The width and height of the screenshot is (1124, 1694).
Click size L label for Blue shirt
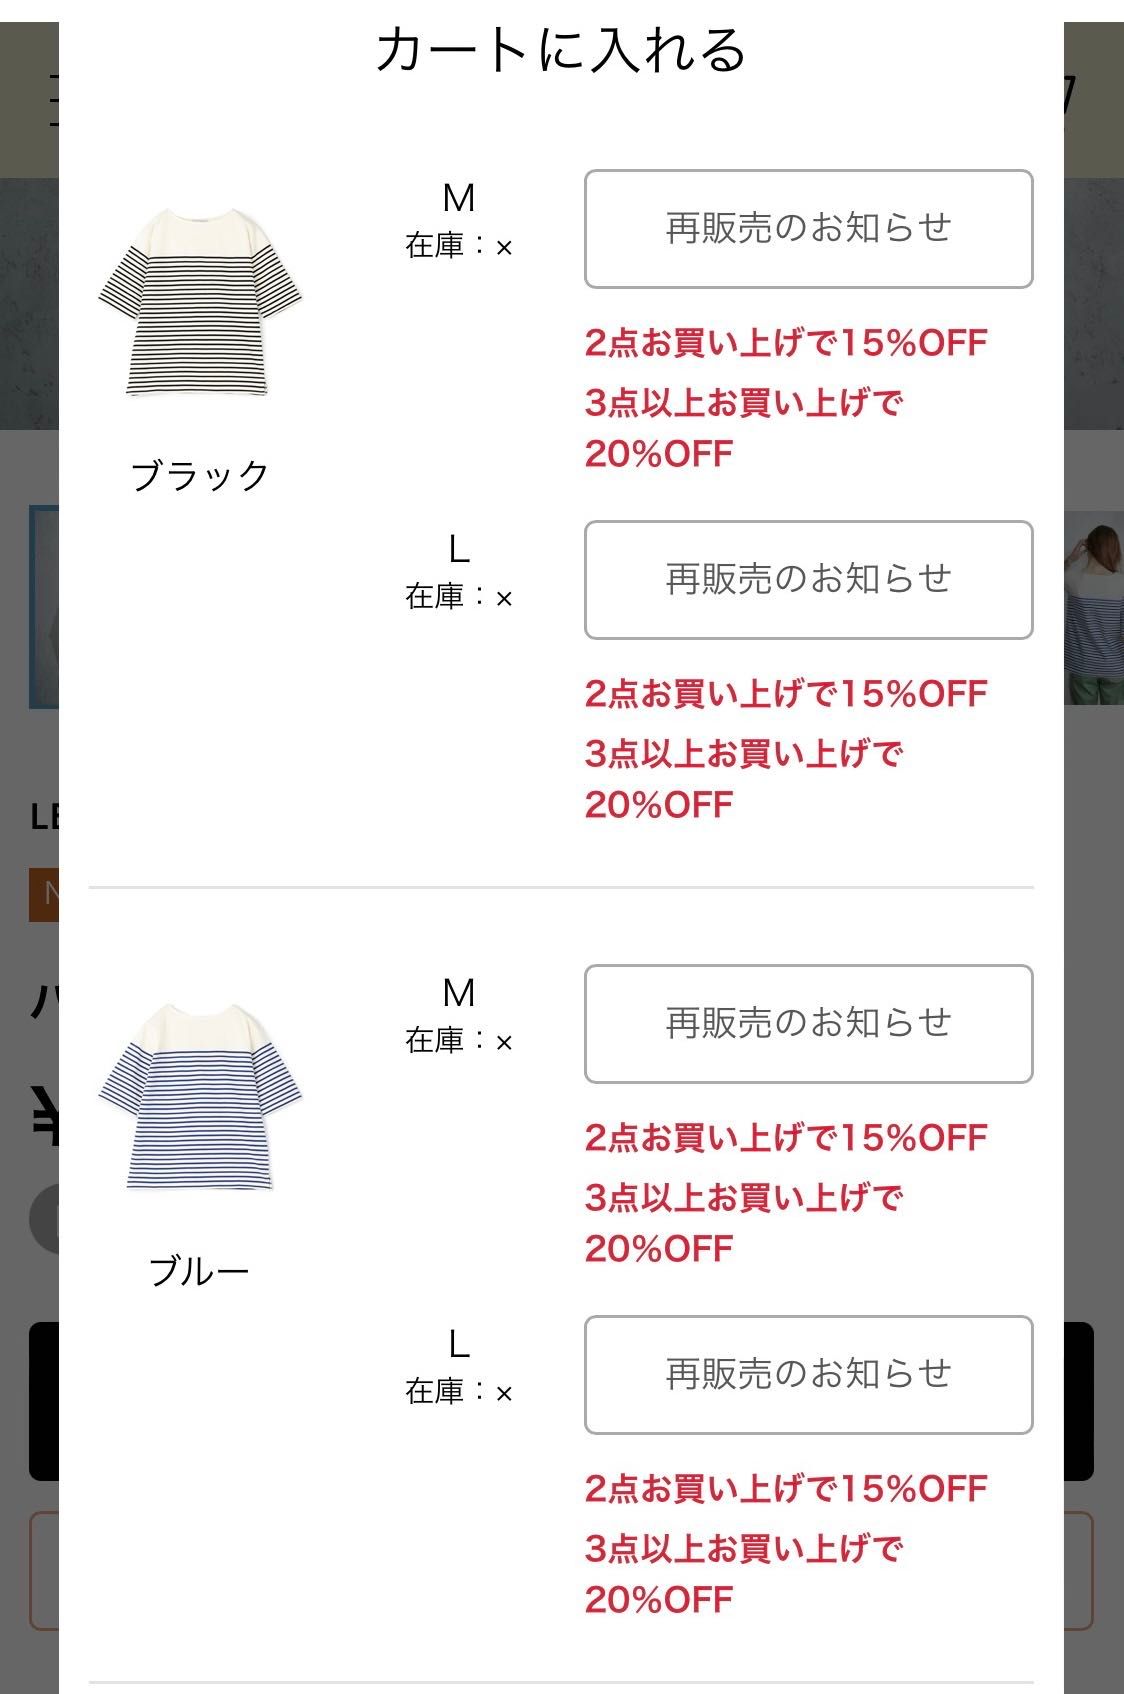point(459,1344)
